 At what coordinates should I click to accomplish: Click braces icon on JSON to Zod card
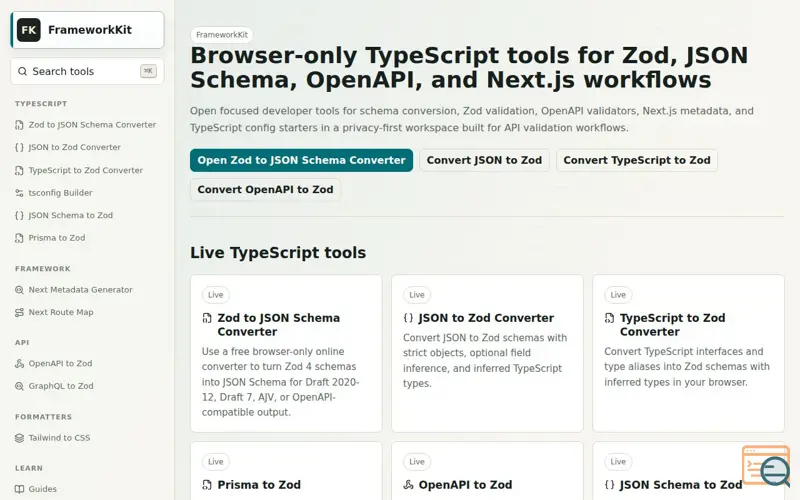point(408,318)
